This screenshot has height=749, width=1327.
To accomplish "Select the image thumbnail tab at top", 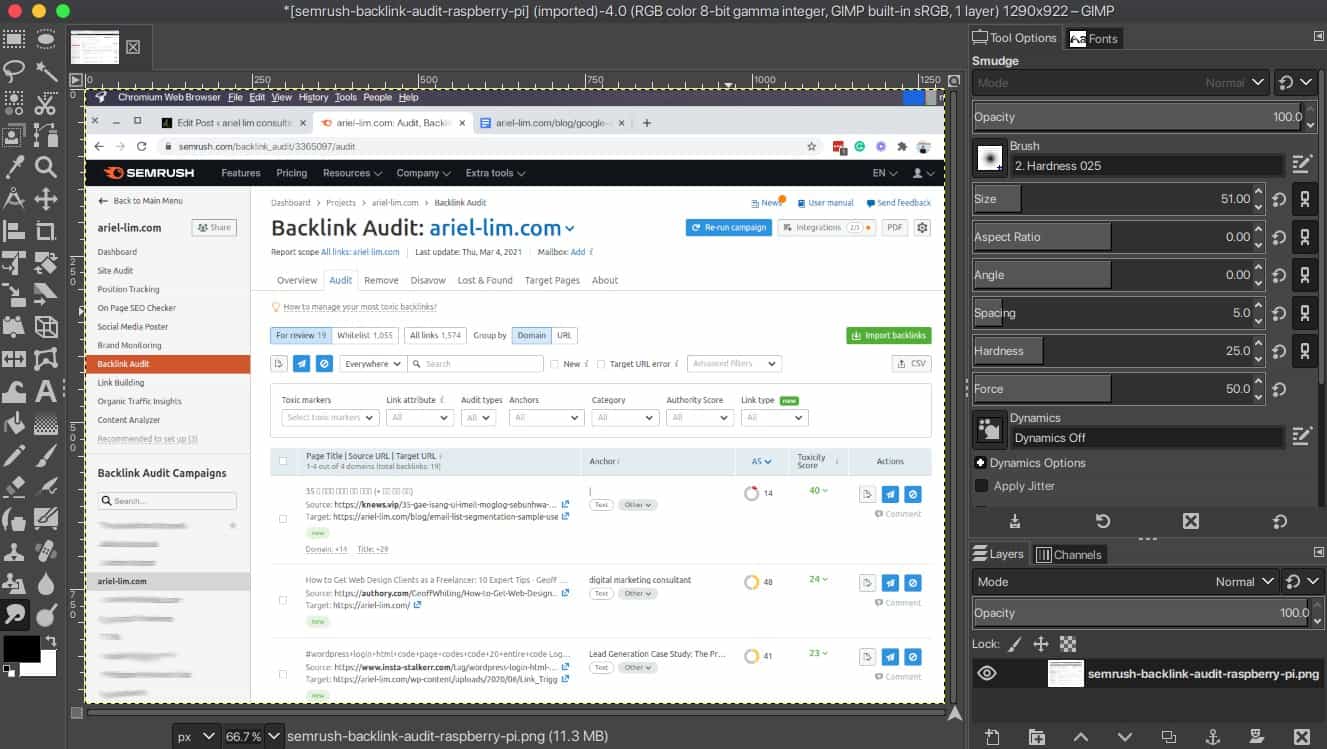I will (x=94, y=46).
